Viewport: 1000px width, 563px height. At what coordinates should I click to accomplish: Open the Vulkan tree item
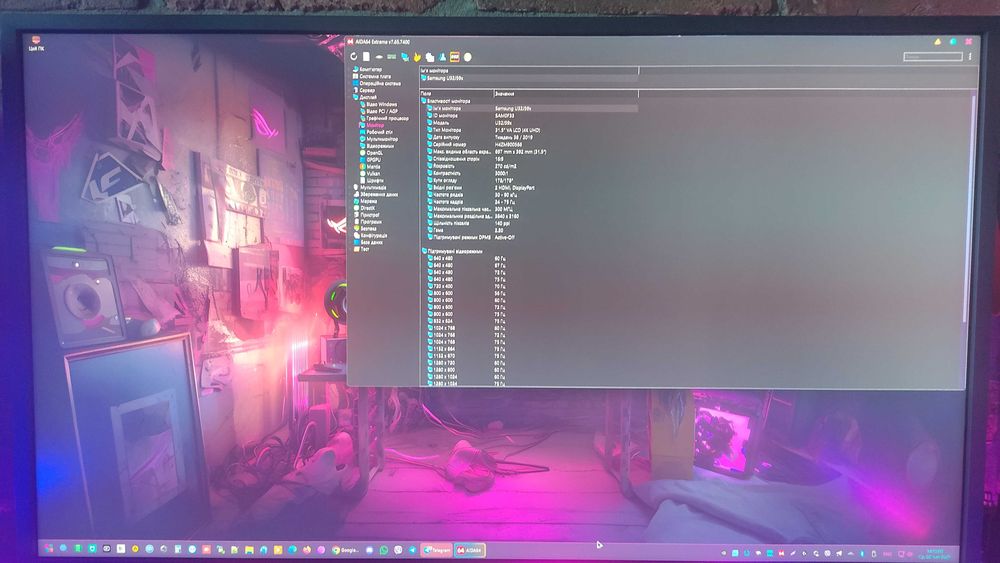click(x=371, y=173)
